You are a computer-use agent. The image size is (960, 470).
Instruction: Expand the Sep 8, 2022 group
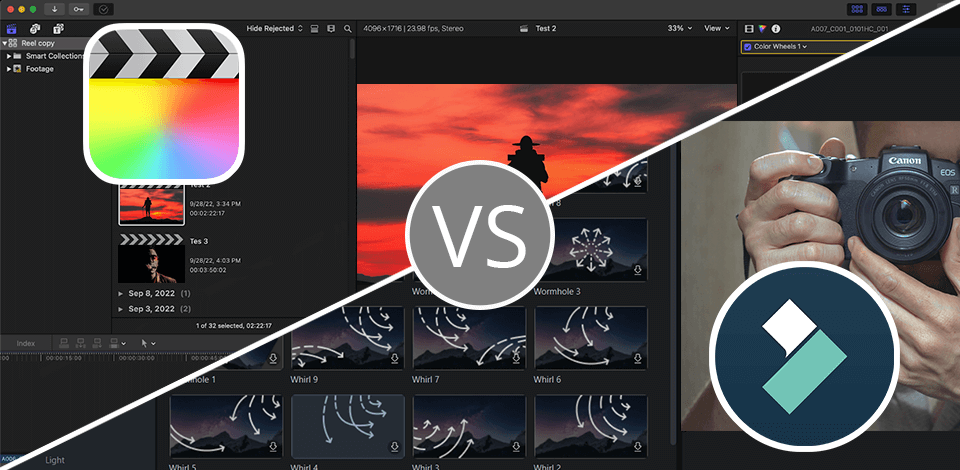point(121,294)
